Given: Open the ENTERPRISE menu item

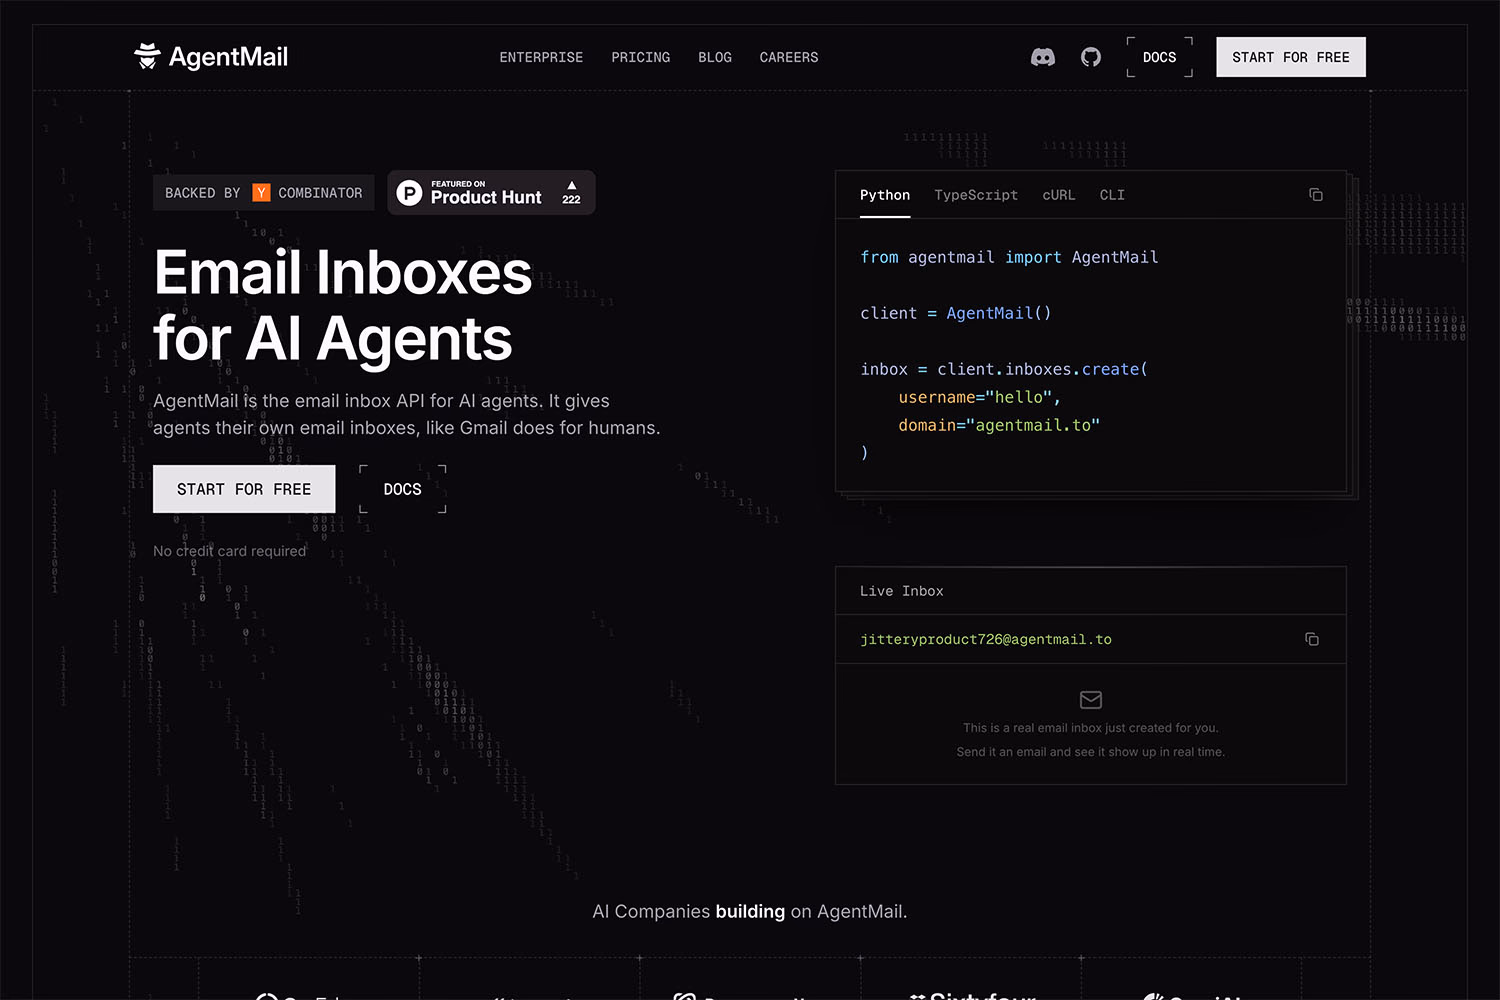Looking at the screenshot, I should click(x=541, y=57).
